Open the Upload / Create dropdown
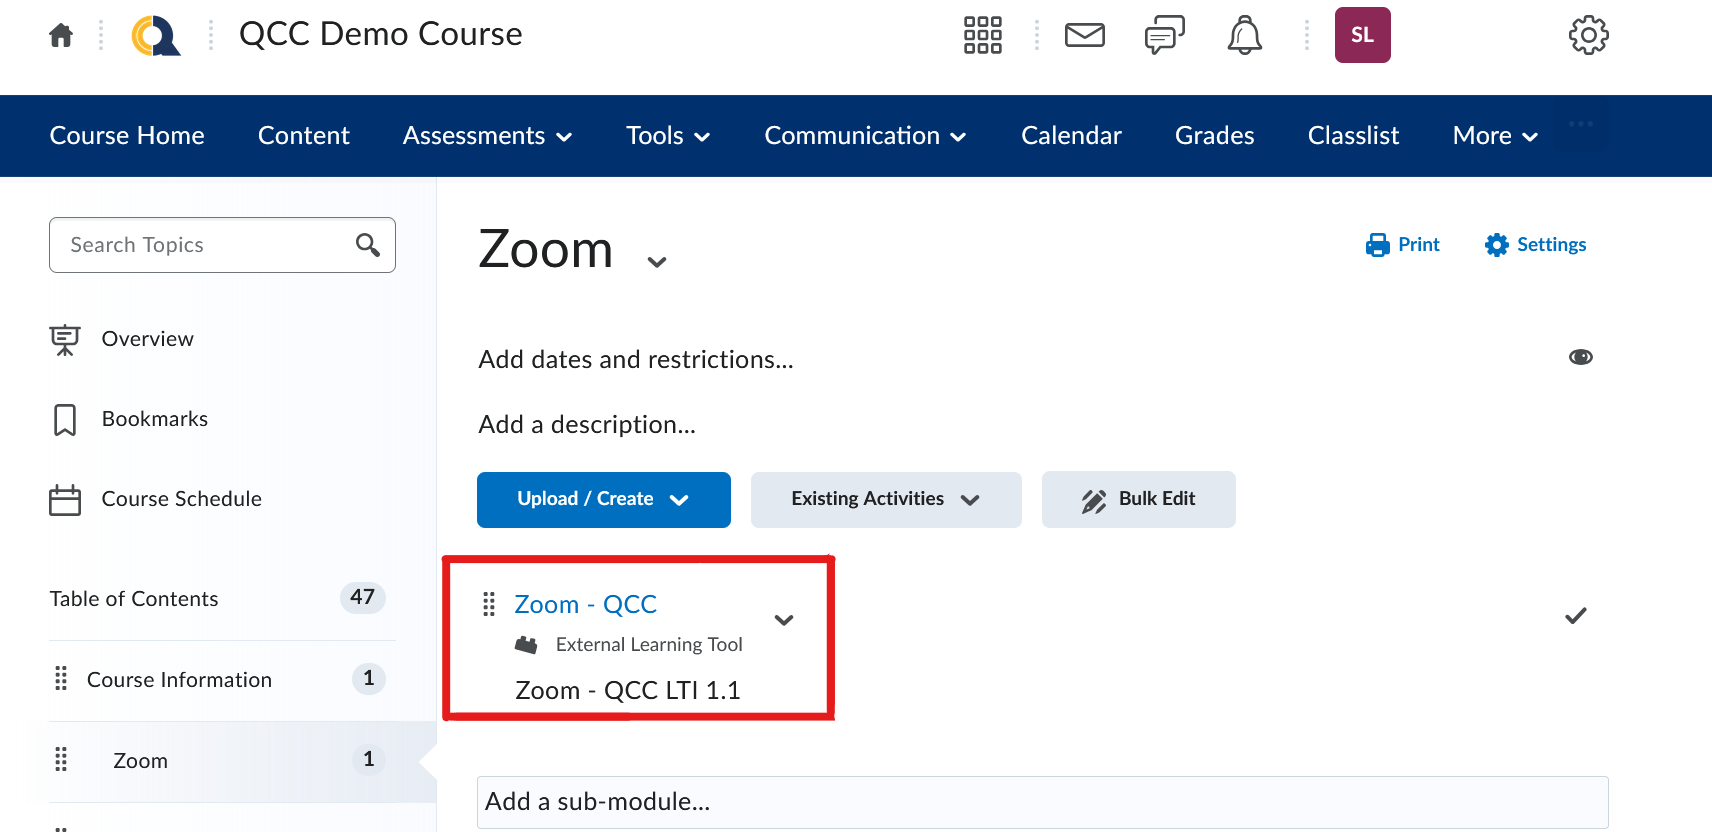This screenshot has width=1712, height=832. click(604, 500)
